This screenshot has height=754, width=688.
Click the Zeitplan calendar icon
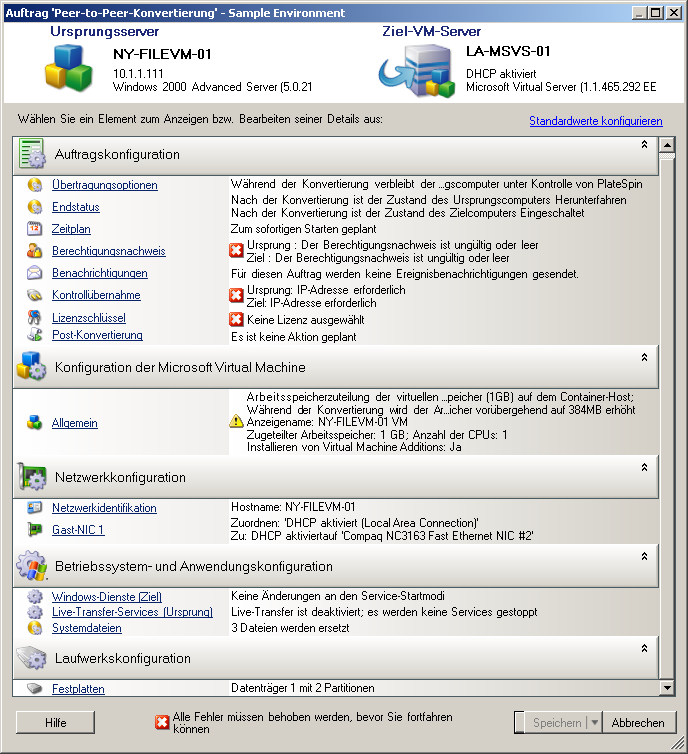[35, 228]
